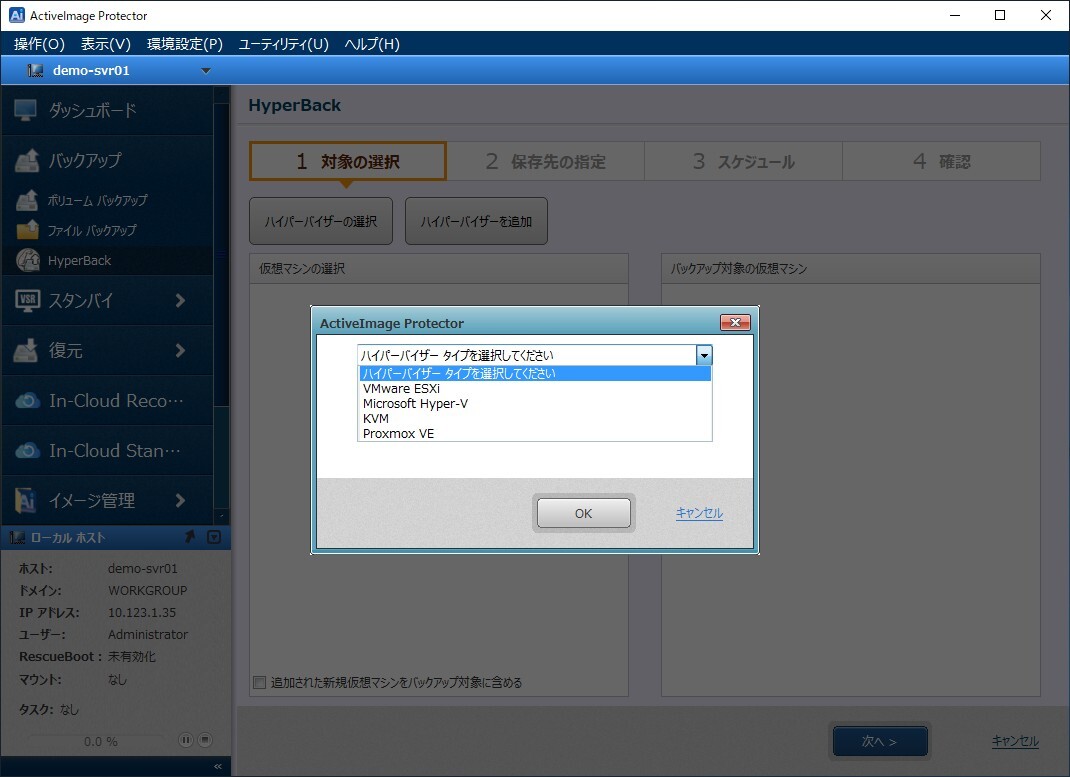The width and height of the screenshot is (1070, 777).
Task: Open the demo-svr01 host dropdown arrow
Action: coord(205,71)
